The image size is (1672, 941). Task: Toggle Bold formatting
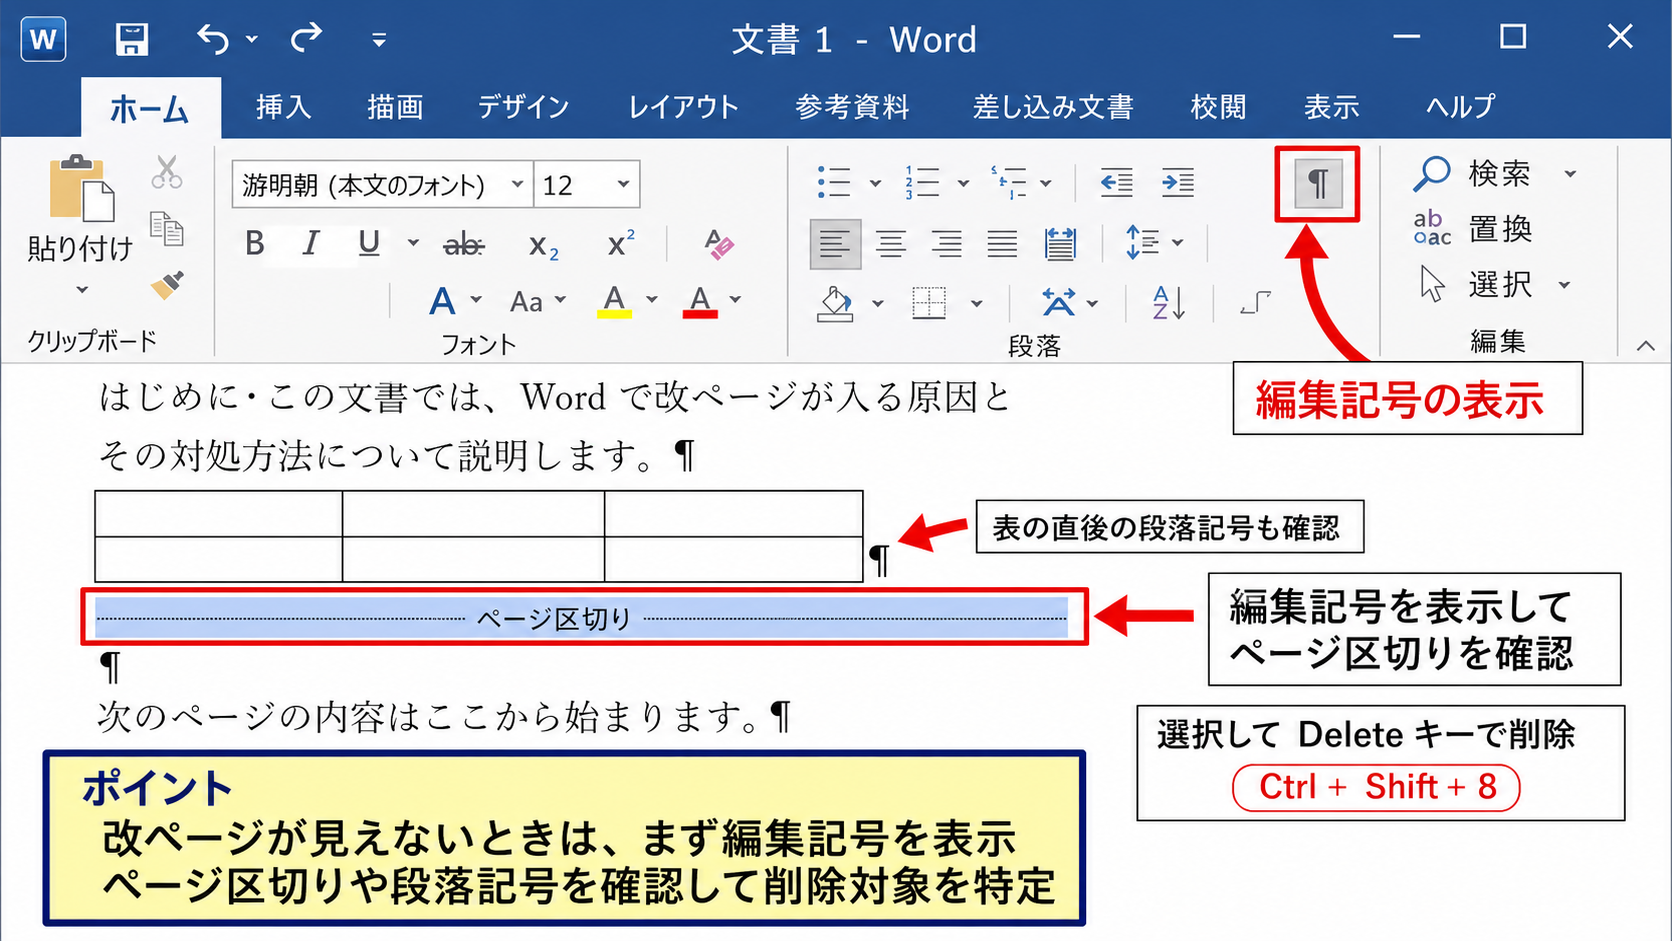point(255,243)
